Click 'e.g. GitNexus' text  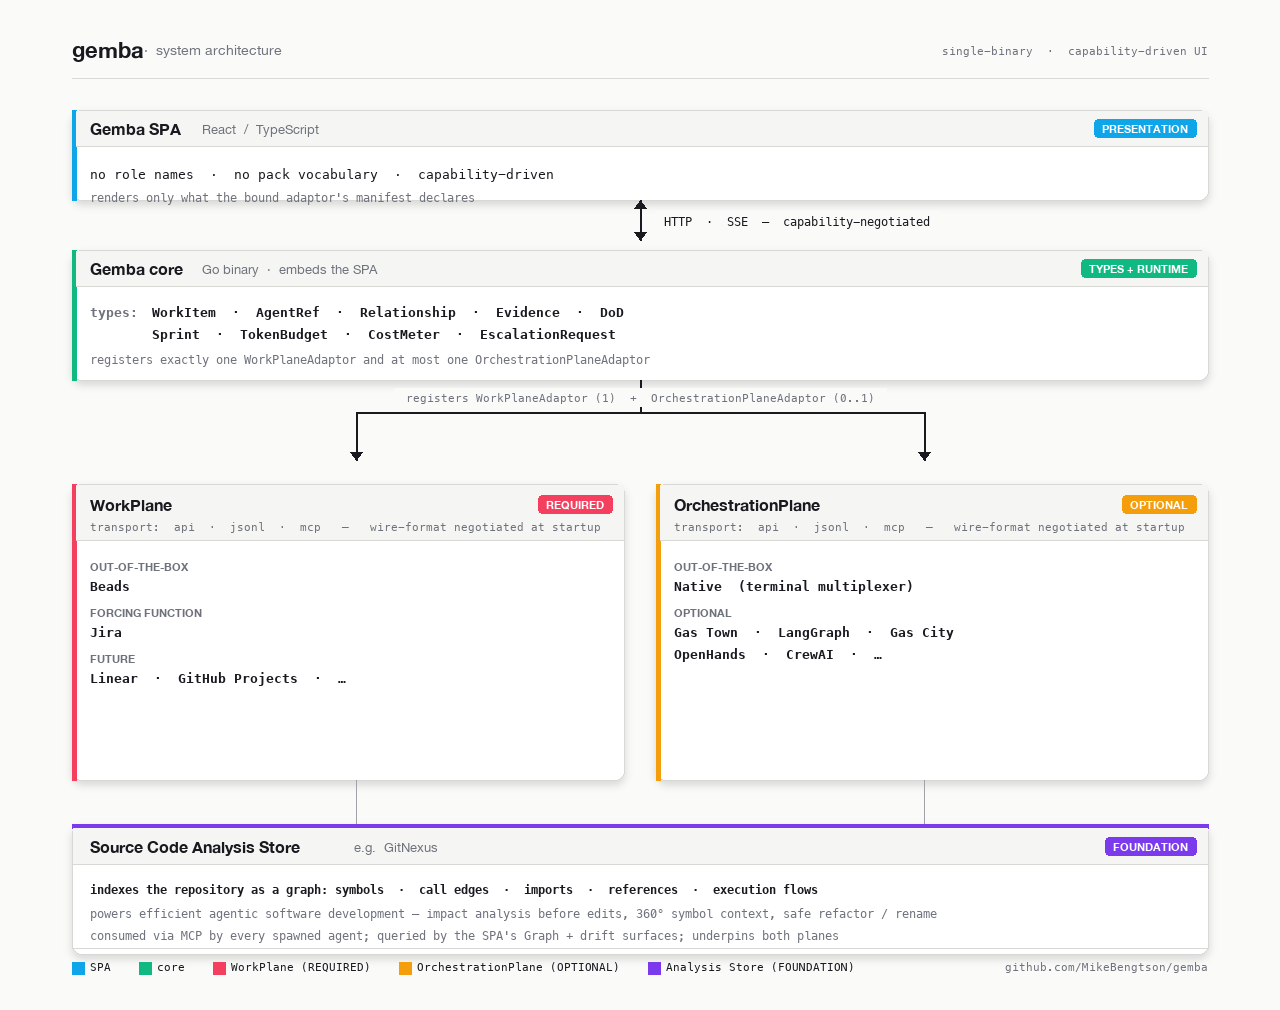396,847
